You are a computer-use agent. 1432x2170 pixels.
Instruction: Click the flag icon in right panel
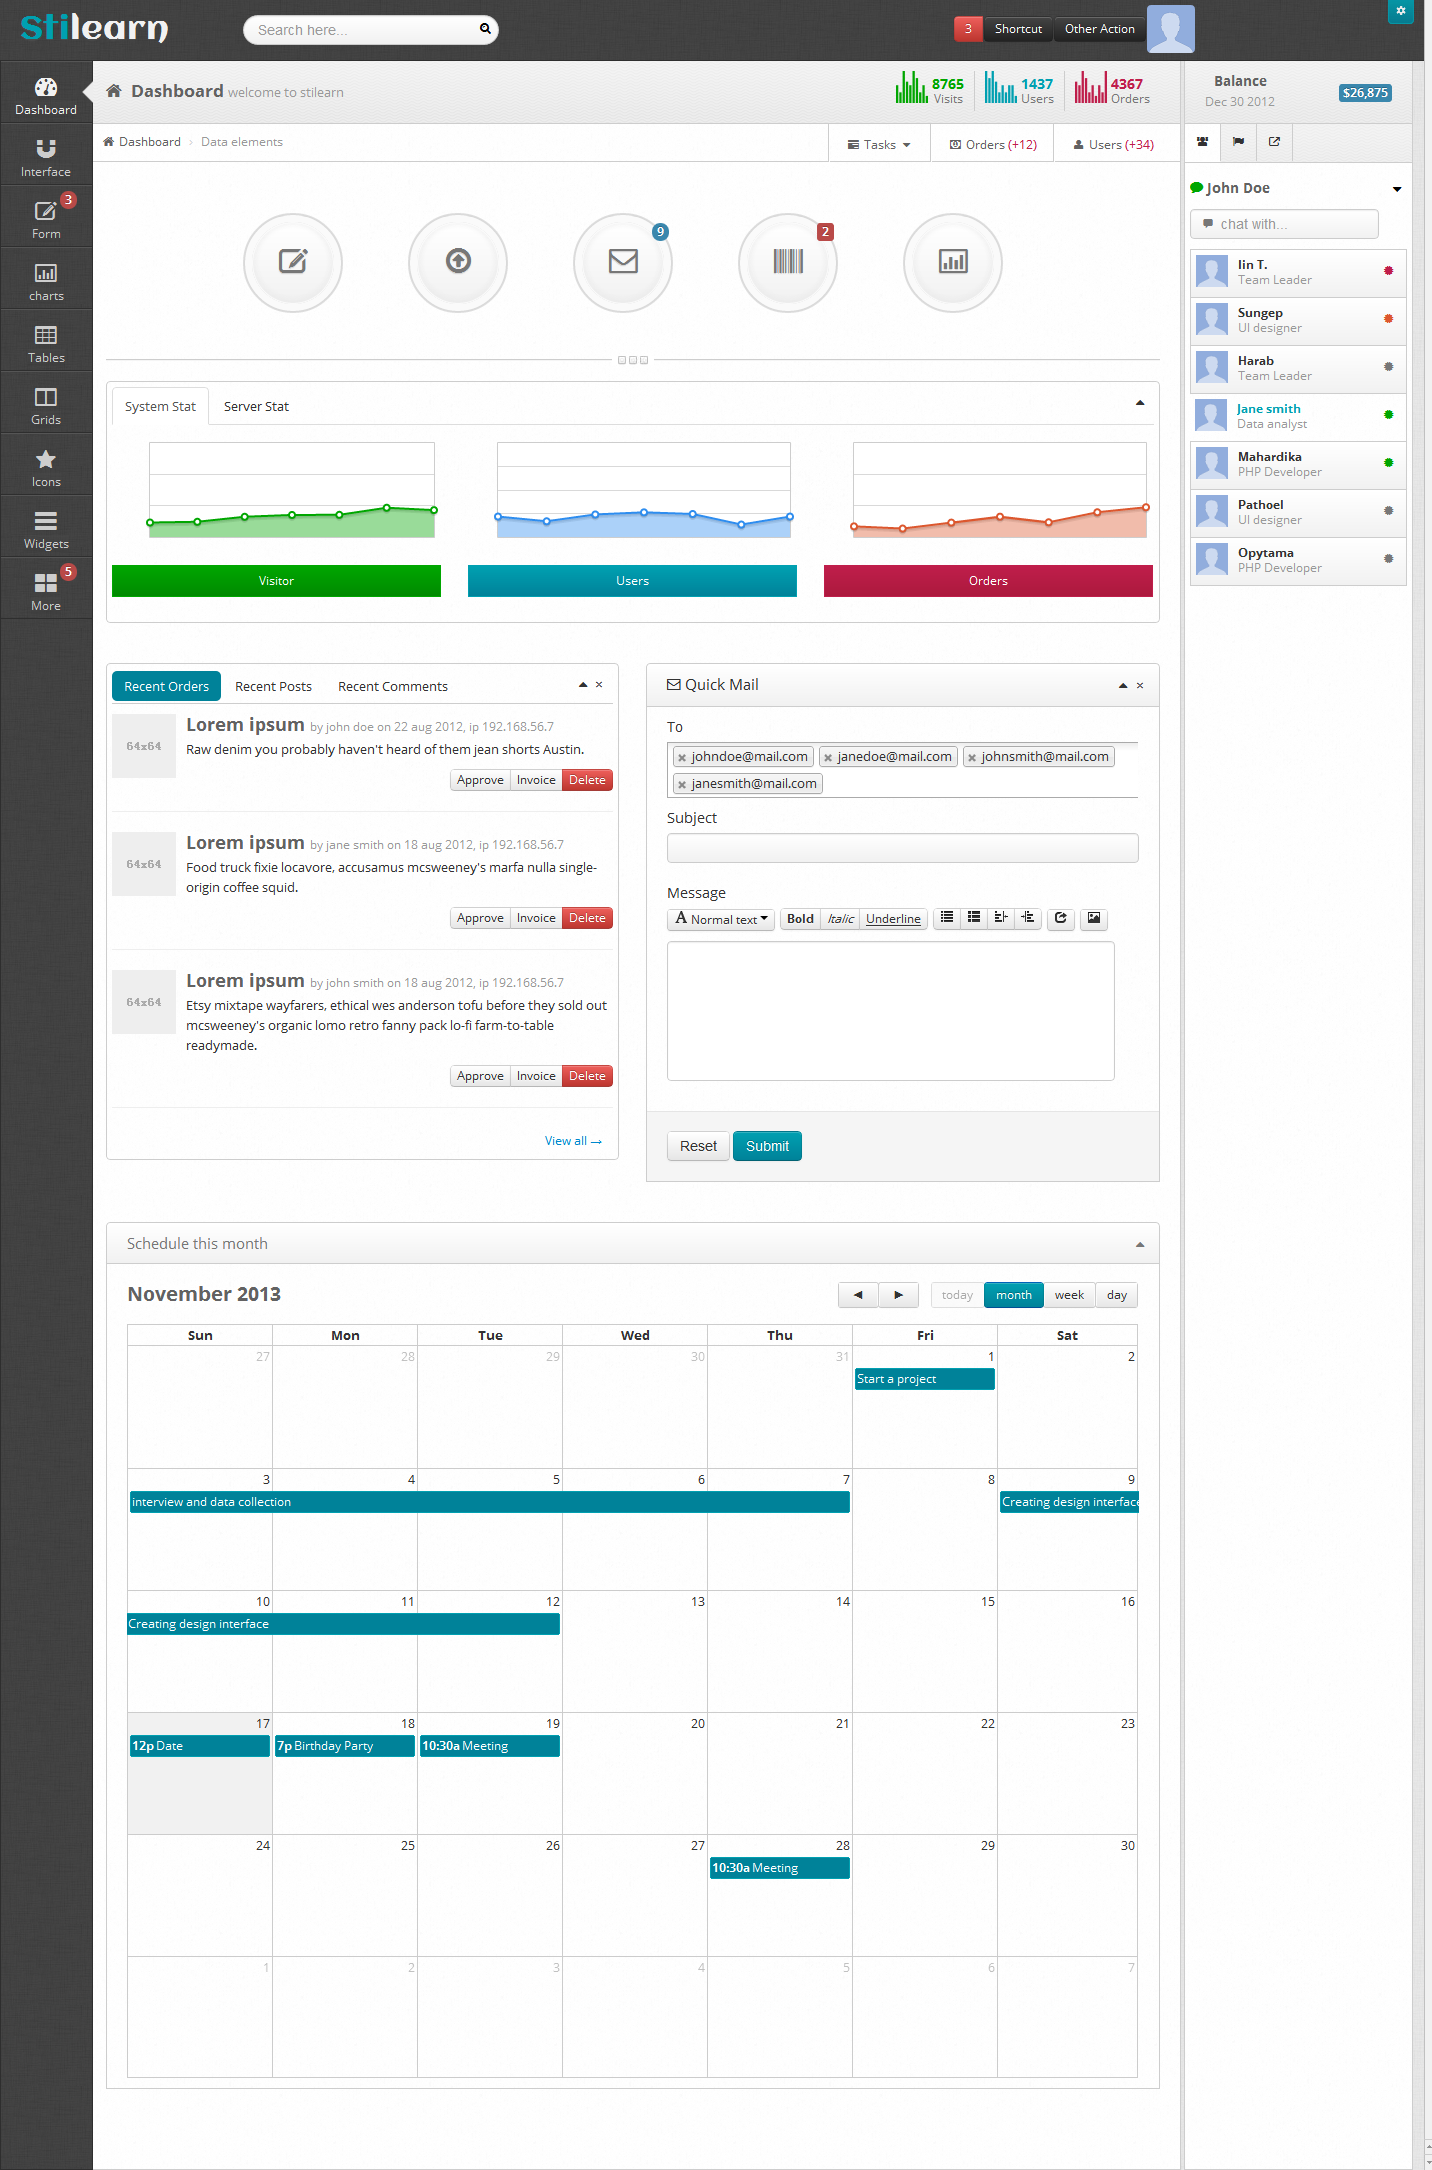point(1238,142)
